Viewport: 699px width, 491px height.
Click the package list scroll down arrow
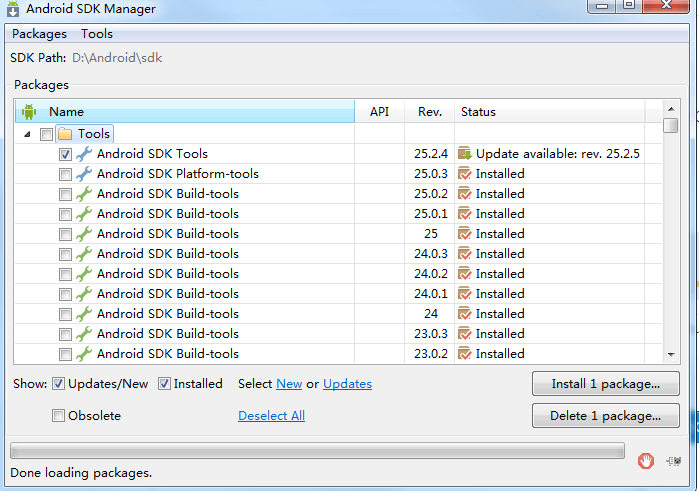(x=671, y=355)
